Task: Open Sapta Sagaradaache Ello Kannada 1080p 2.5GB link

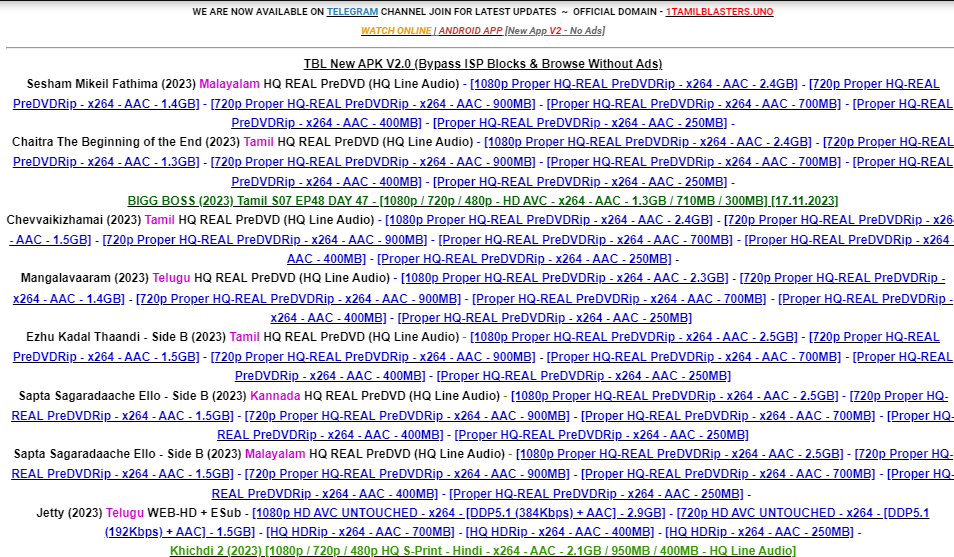Action: coord(674,396)
